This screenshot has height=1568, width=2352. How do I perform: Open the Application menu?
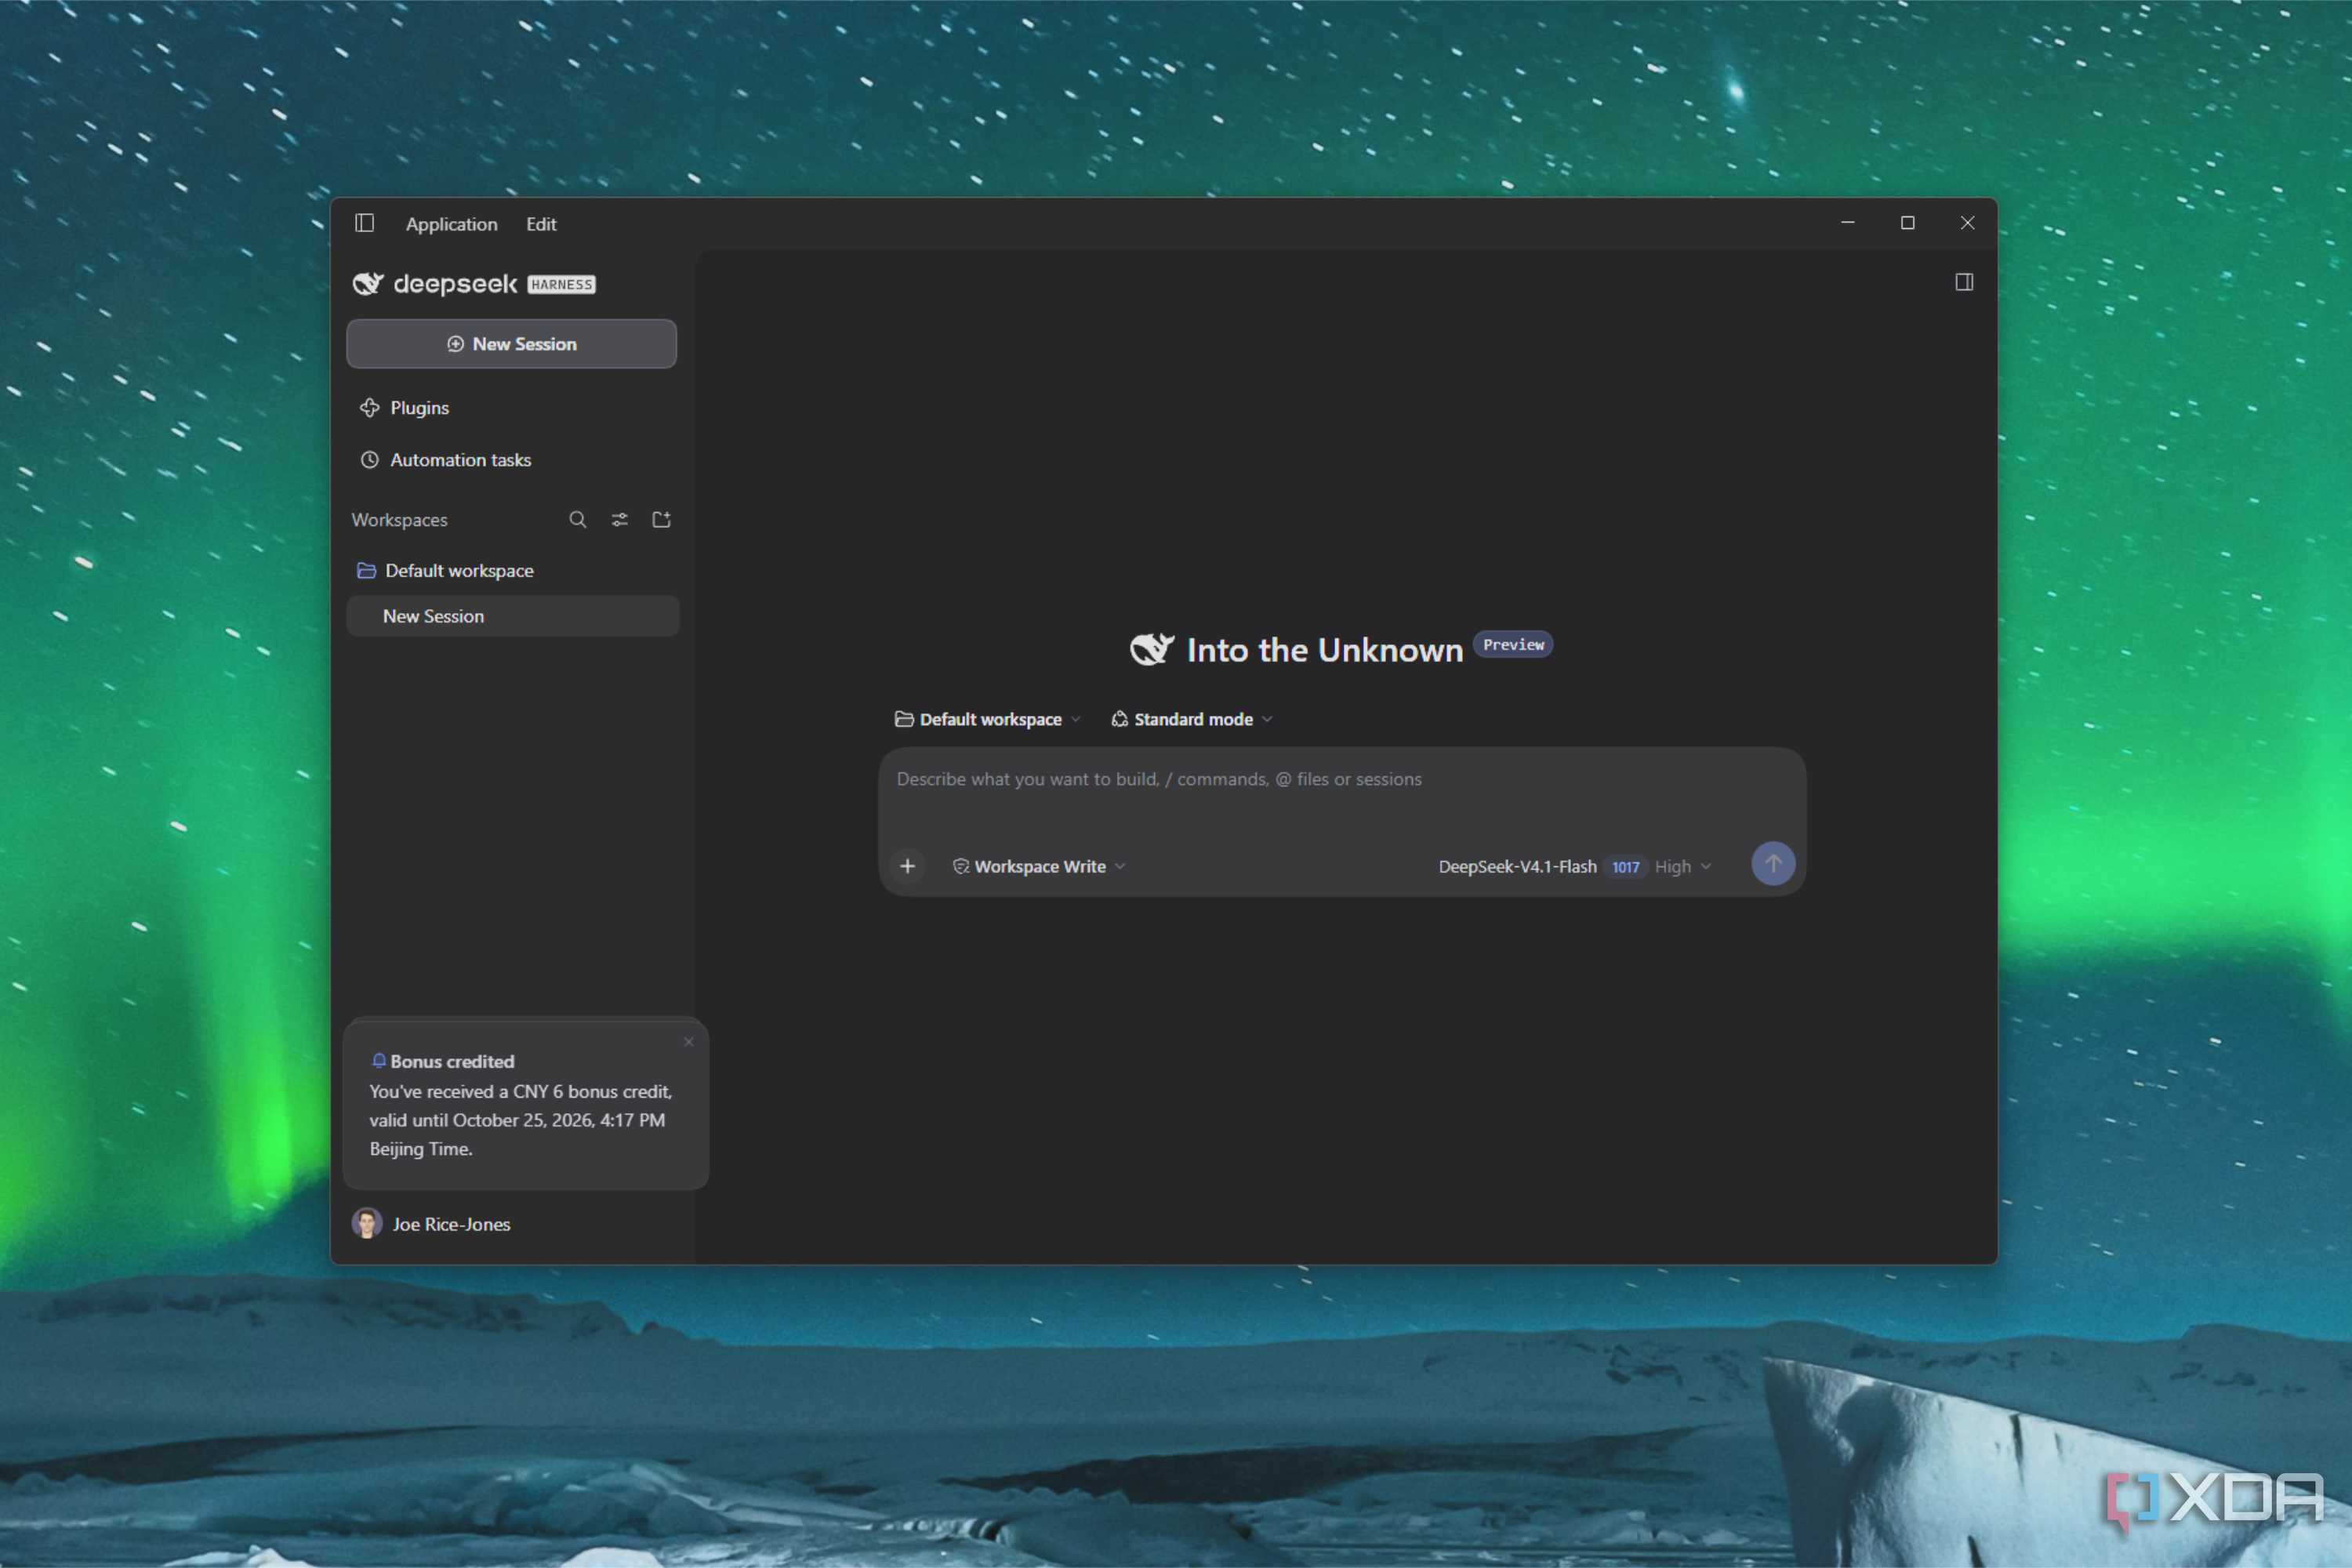tap(451, 224)
